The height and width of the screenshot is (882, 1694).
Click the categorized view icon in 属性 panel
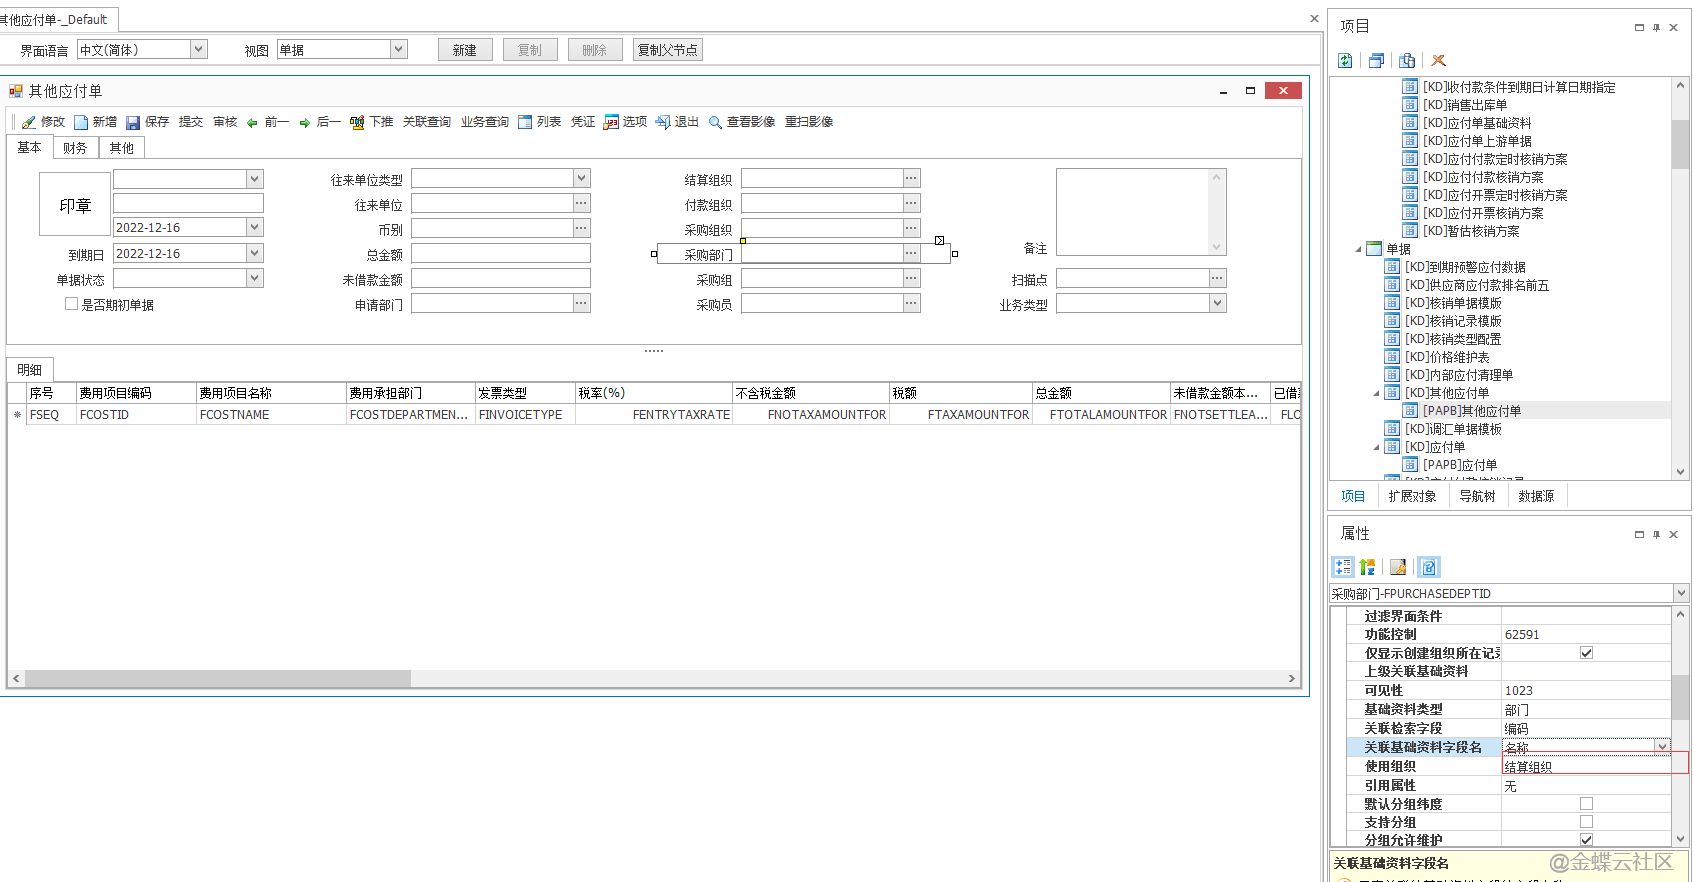[1343, 567]
